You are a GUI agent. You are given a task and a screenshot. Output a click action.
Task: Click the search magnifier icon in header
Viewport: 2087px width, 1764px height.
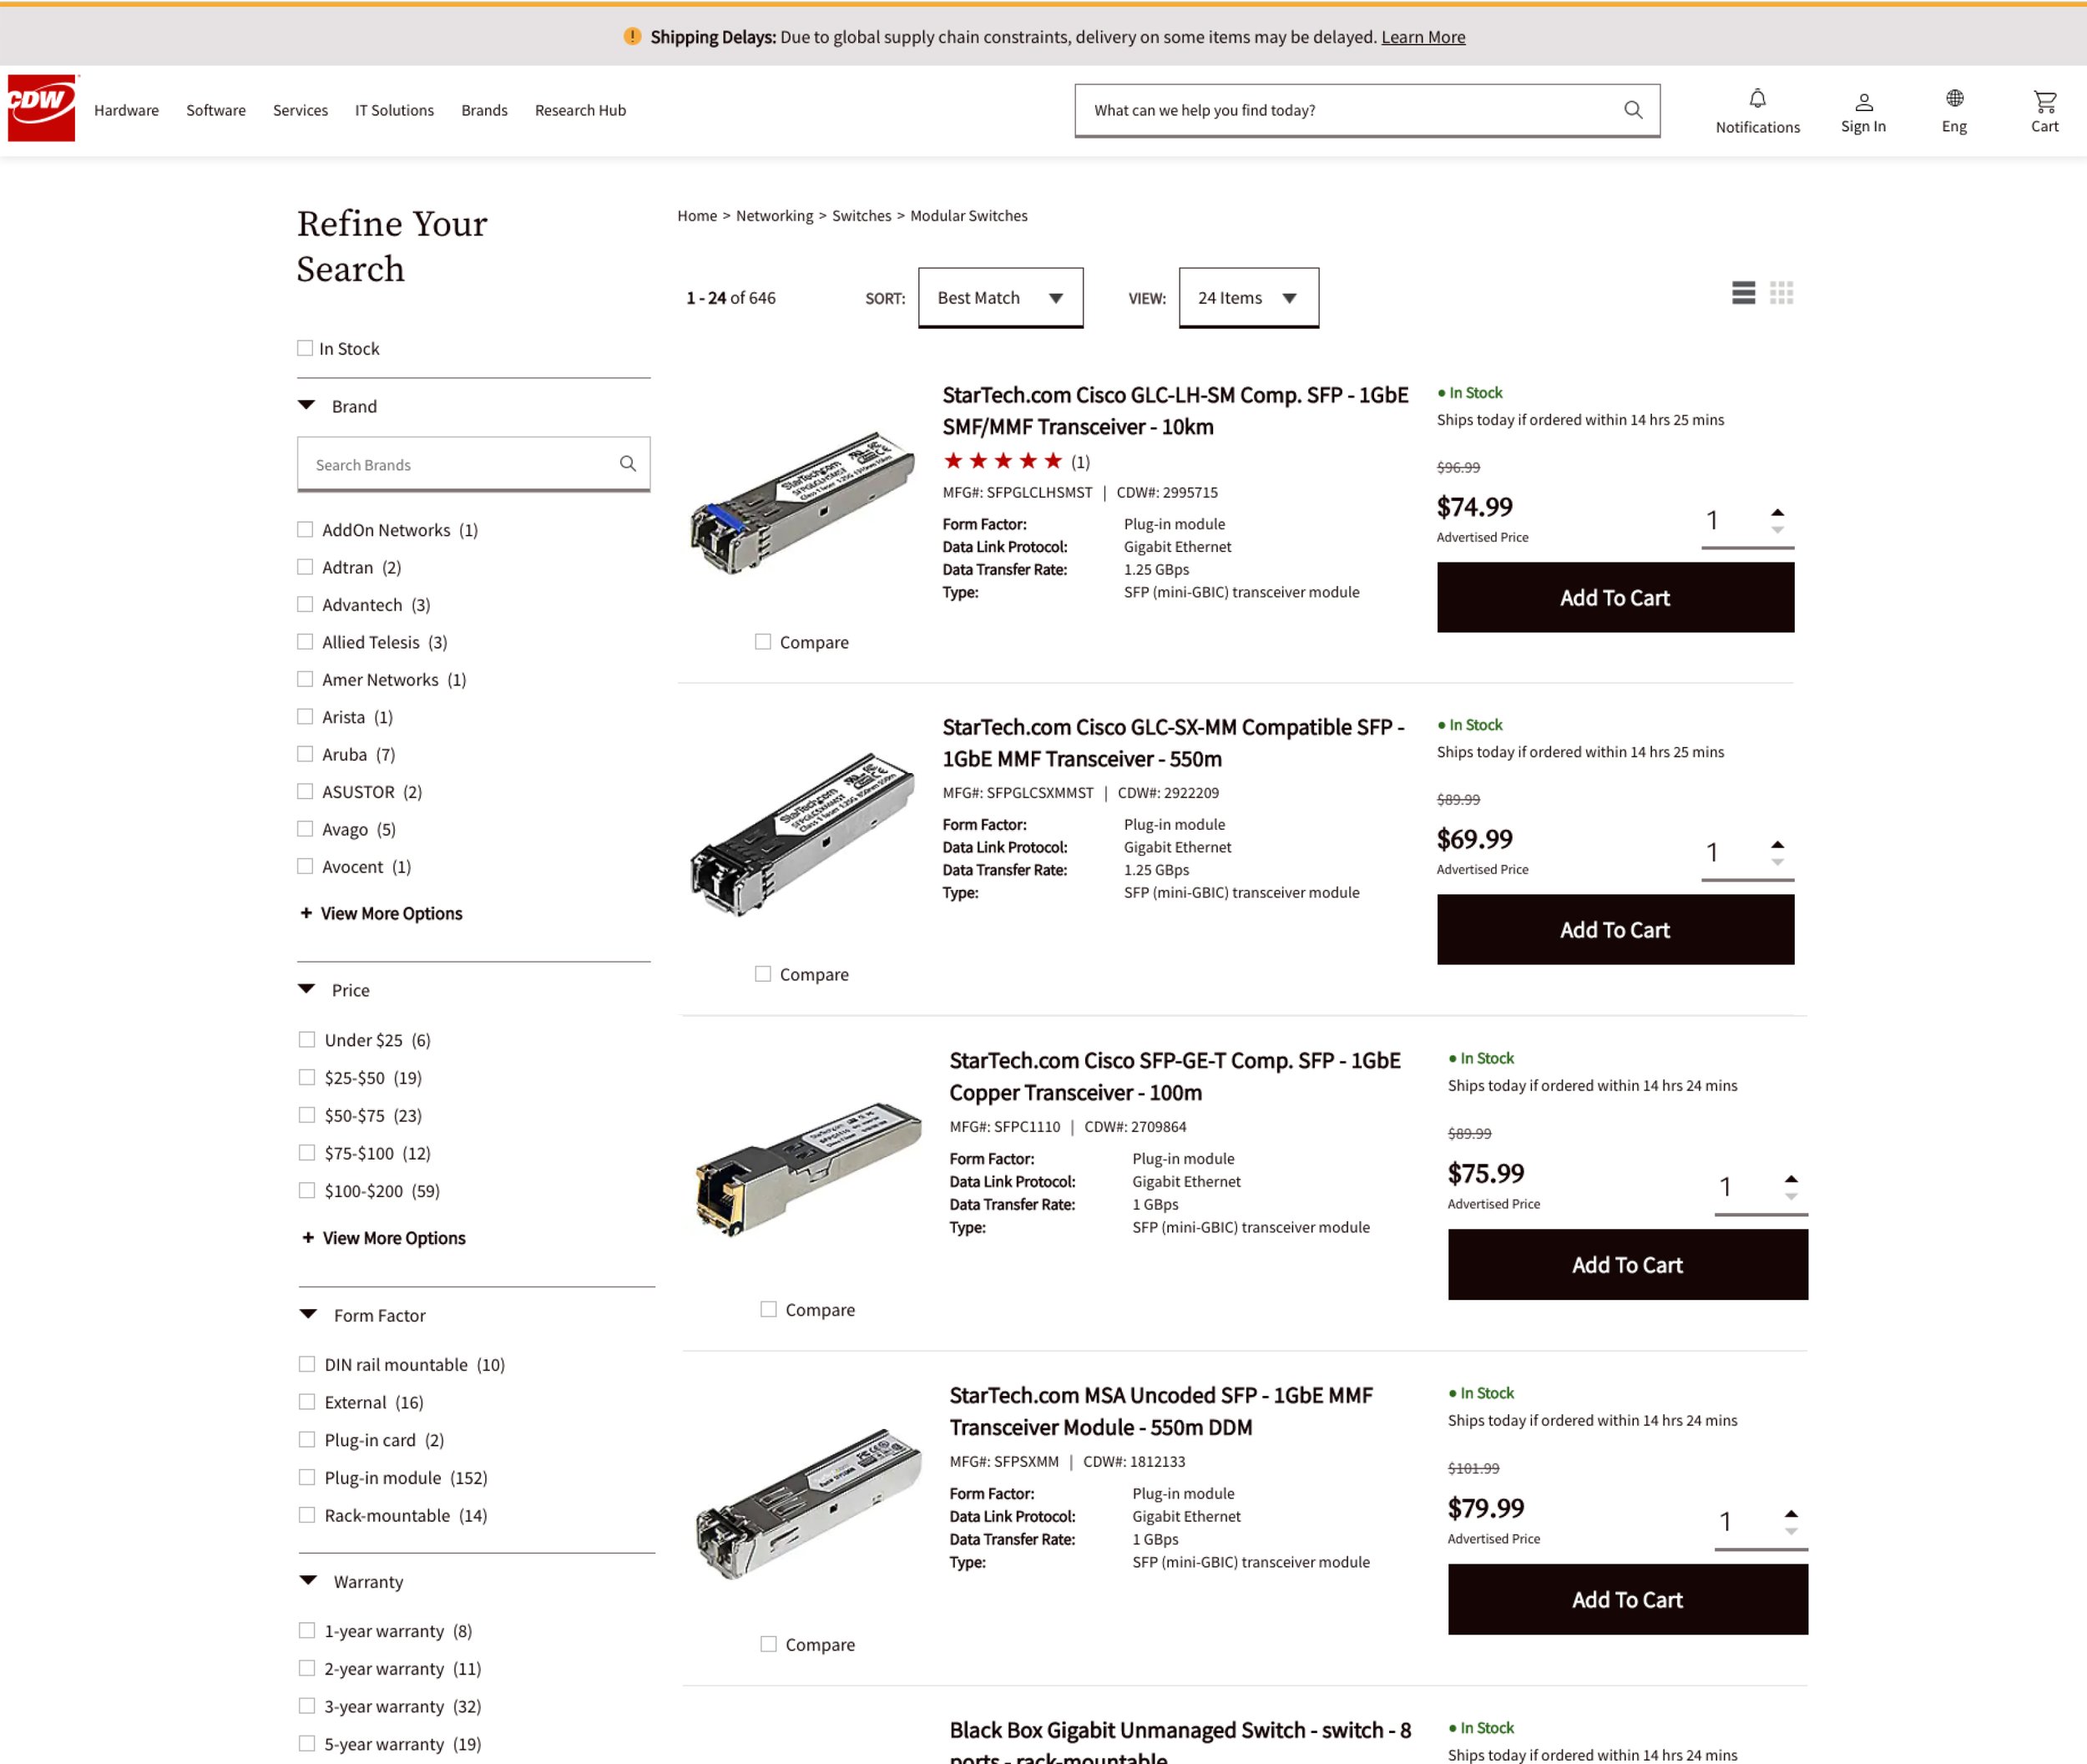(1632, 110)
